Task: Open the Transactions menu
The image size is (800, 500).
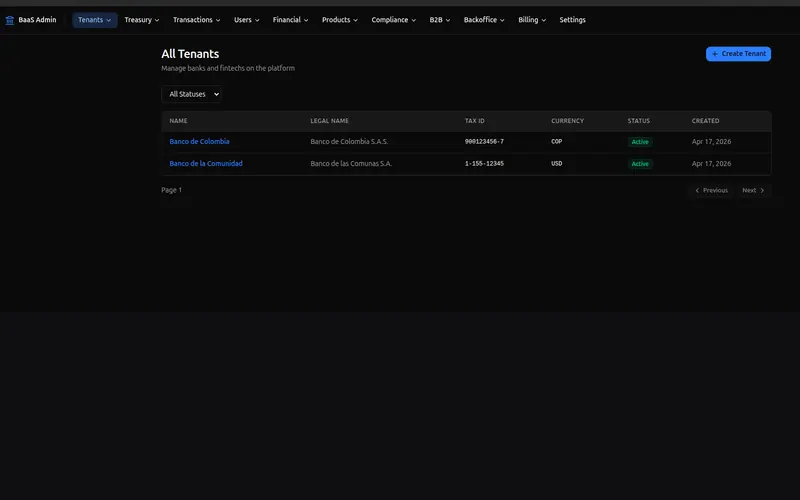Action: (196, 20)
